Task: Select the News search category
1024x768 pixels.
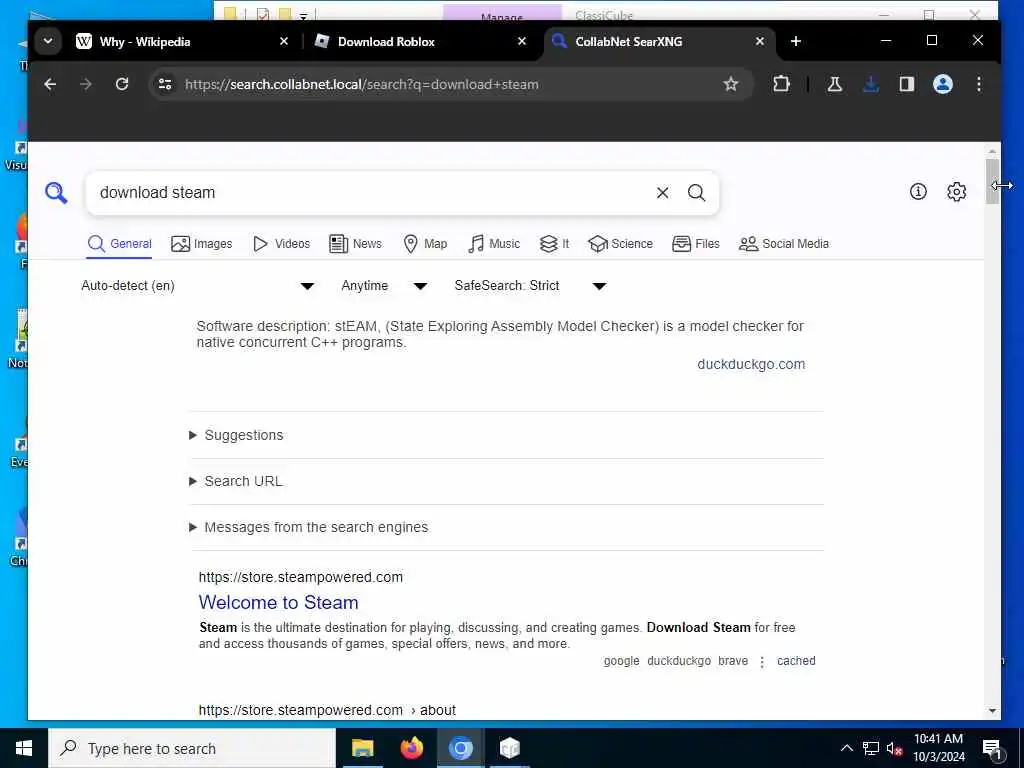Action: click(355, 244)
